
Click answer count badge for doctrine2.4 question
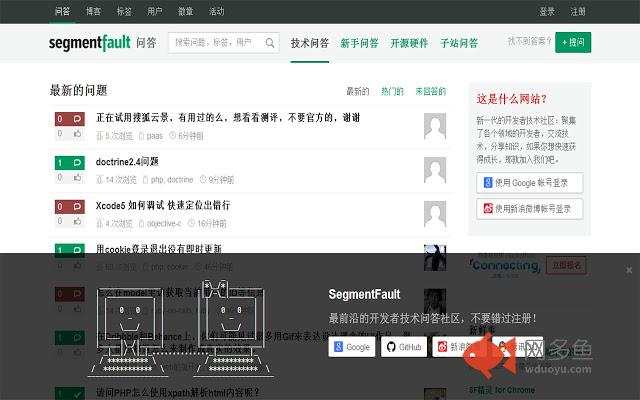70,163
